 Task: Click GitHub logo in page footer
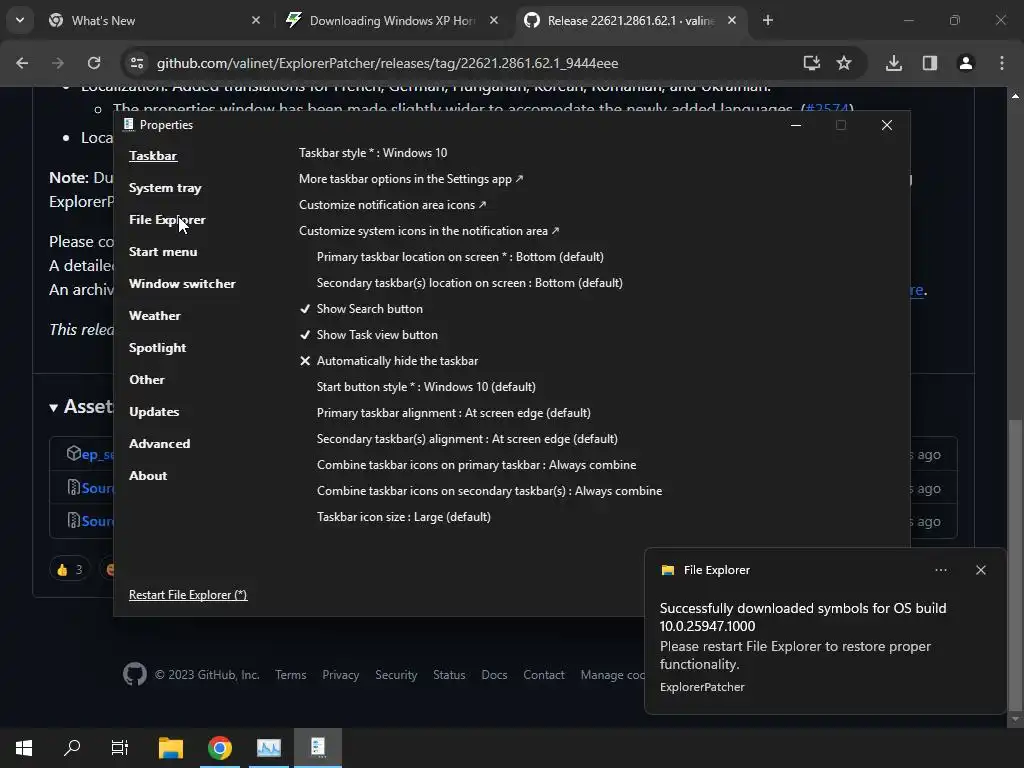[x=135, y=674]
